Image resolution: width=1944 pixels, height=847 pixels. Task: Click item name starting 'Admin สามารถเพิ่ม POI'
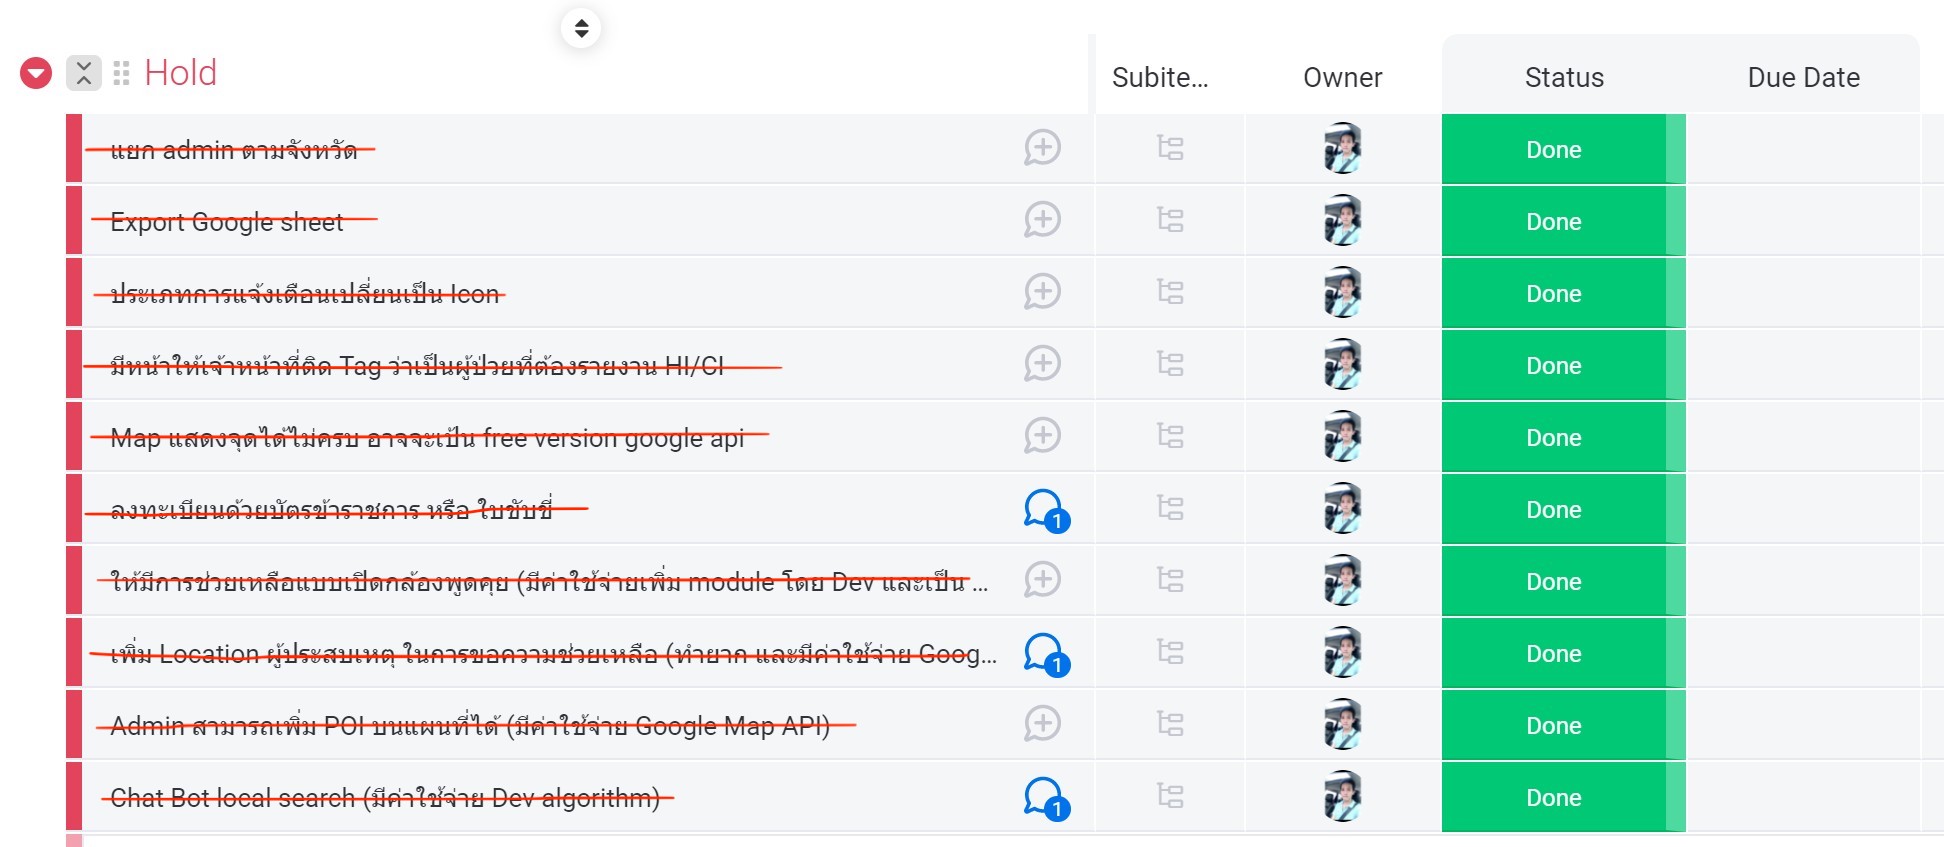click(x=470, y=726)
